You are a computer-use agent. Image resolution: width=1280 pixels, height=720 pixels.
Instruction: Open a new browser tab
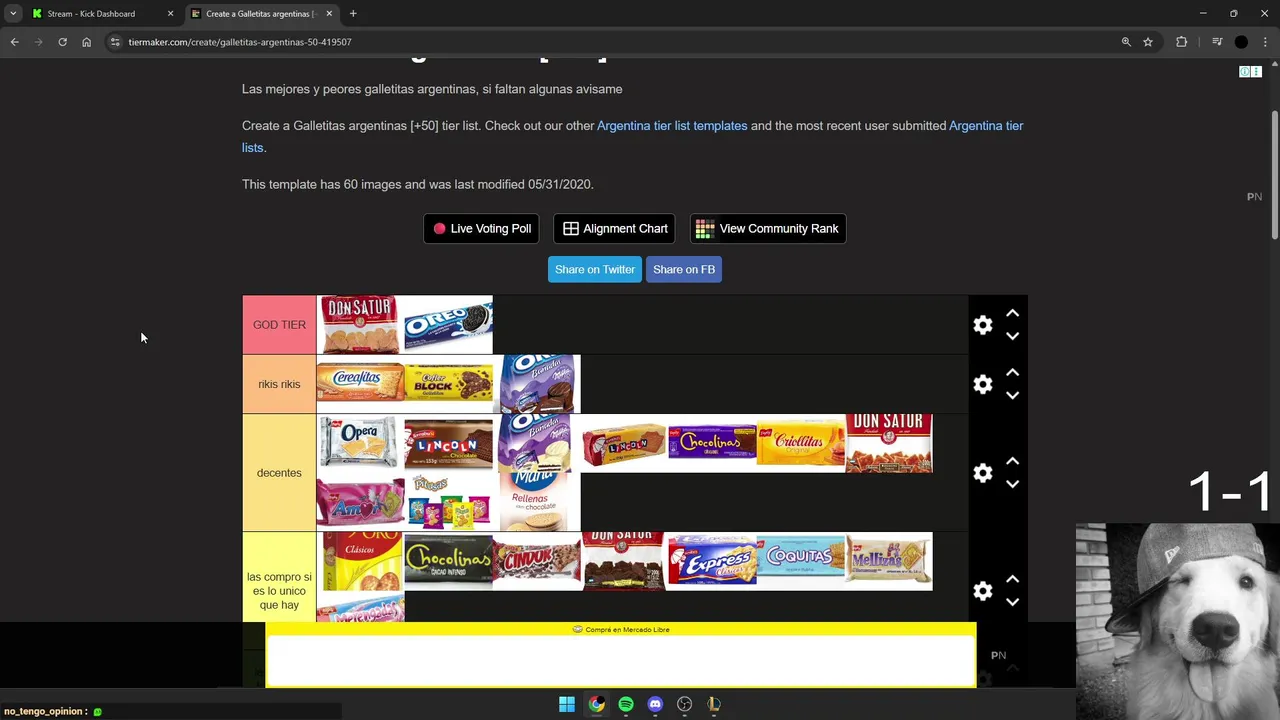(353, 14)
